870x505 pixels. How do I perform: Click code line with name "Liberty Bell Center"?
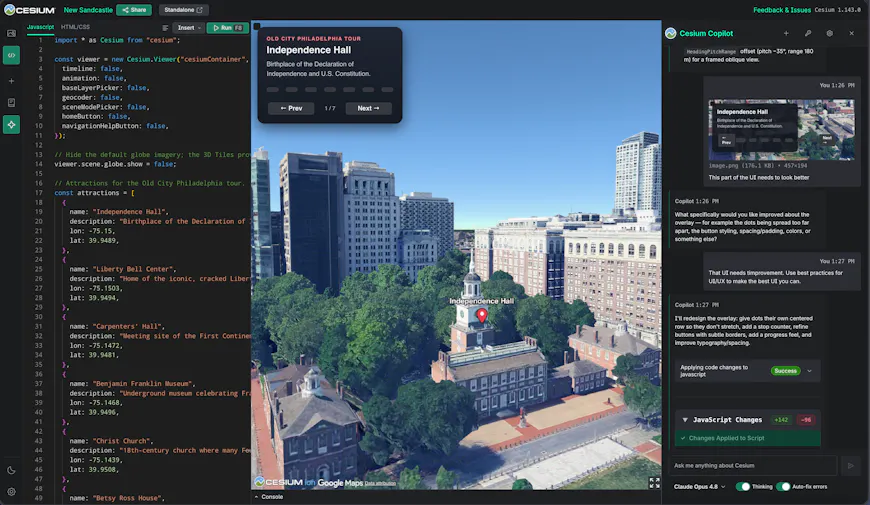click(121, 269)
